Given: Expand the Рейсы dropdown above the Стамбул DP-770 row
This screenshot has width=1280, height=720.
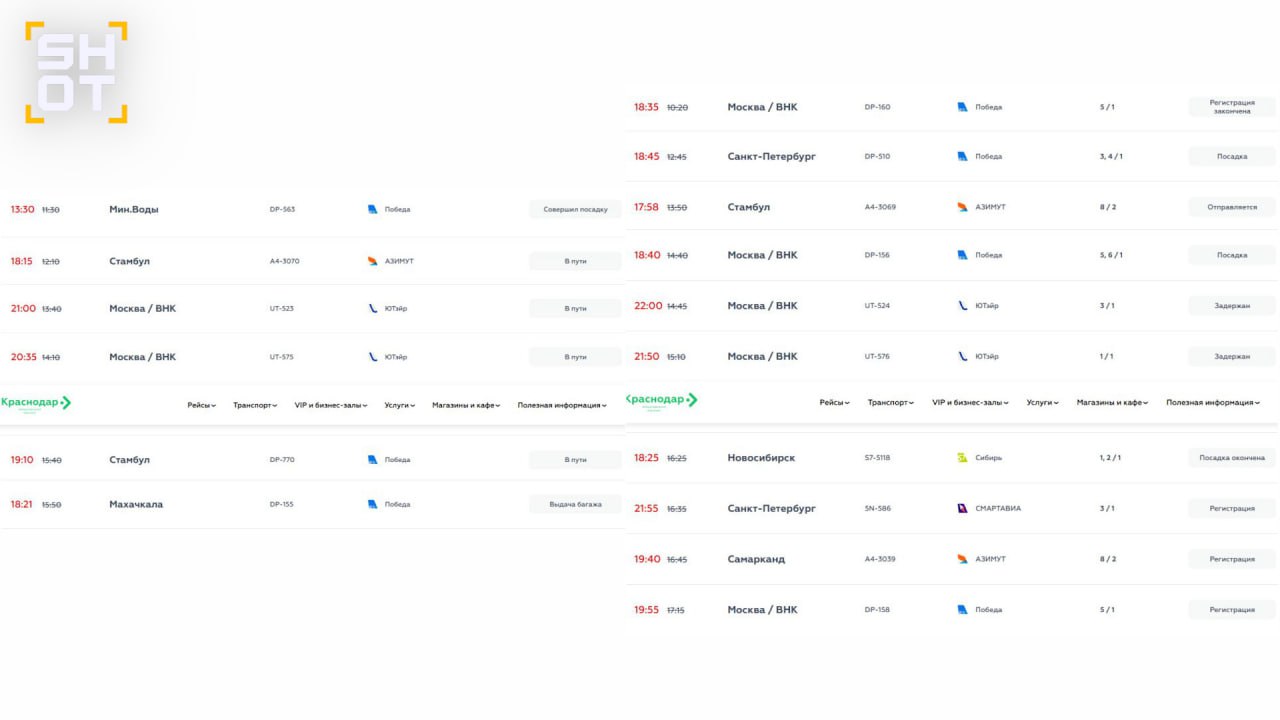Looking at the screenshot, I should click(201, 405).
